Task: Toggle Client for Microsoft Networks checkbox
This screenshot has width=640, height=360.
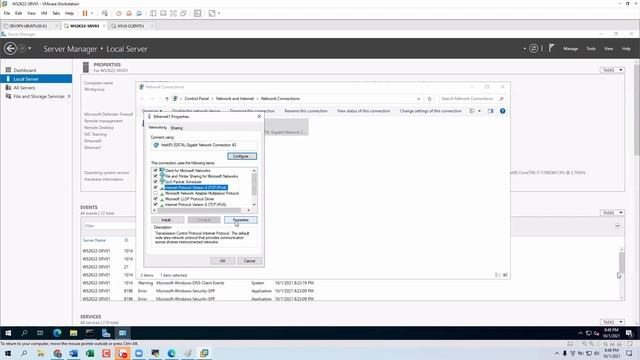Action: pyautogui.click(x=156, y=170)
